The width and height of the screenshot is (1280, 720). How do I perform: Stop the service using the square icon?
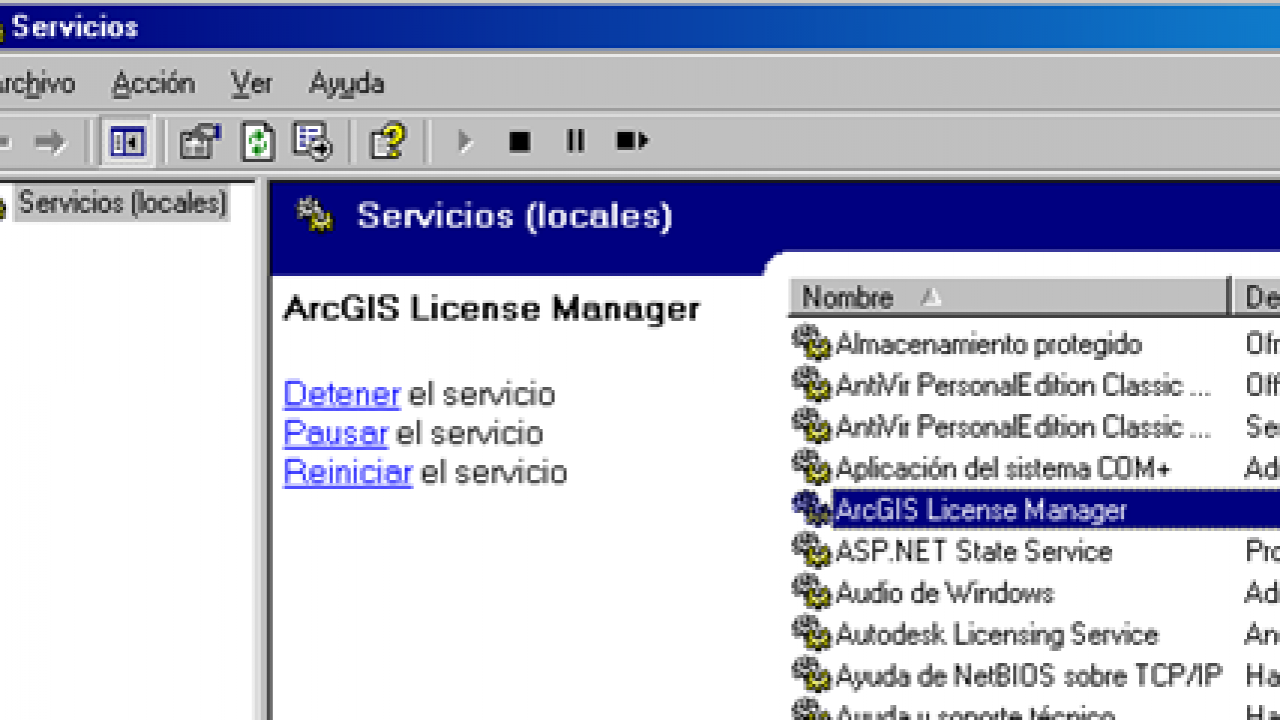[519, 141]
